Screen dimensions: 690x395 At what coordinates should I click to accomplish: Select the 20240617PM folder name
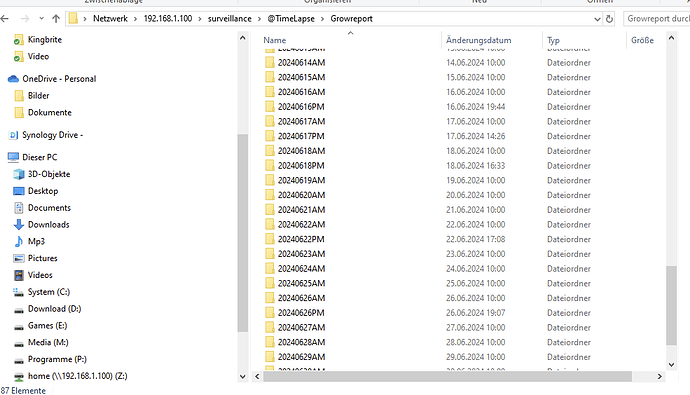(301, 136)
